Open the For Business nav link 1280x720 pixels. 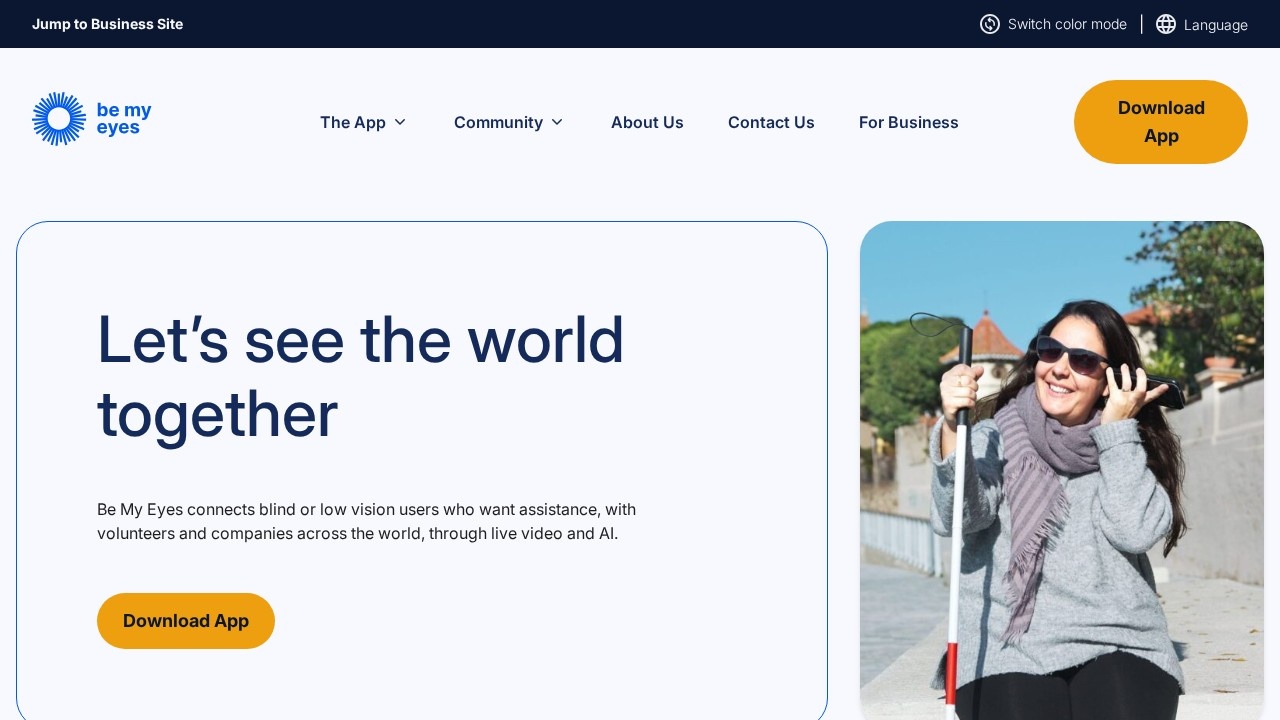click(x=908, y=122)
